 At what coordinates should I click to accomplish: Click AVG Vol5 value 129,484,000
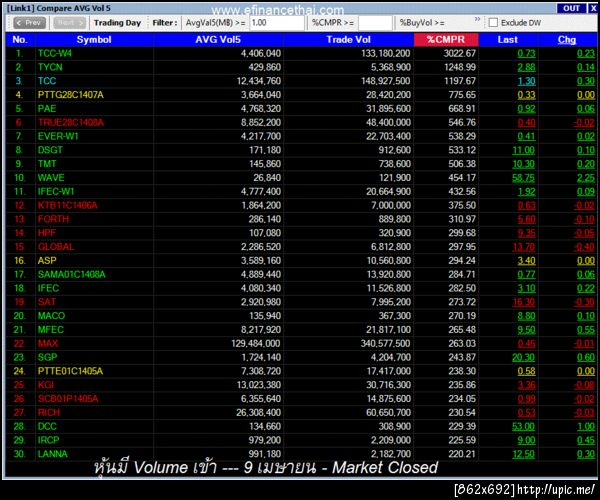[256, 344]
